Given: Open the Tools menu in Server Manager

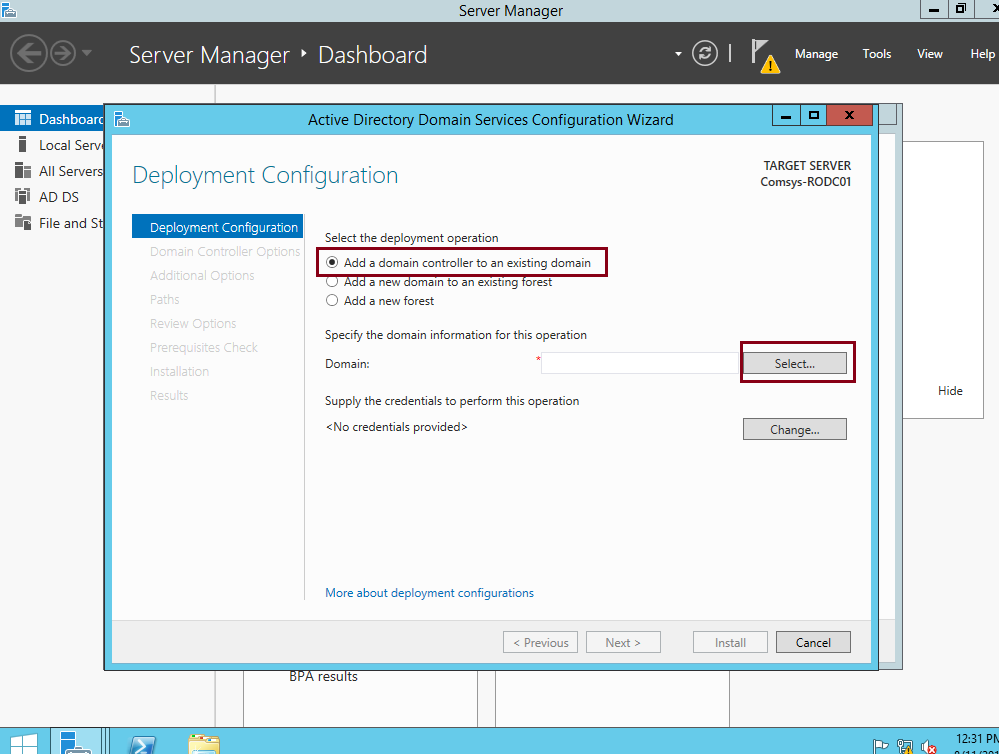Looking at the screenshot, I should [876, 54].
